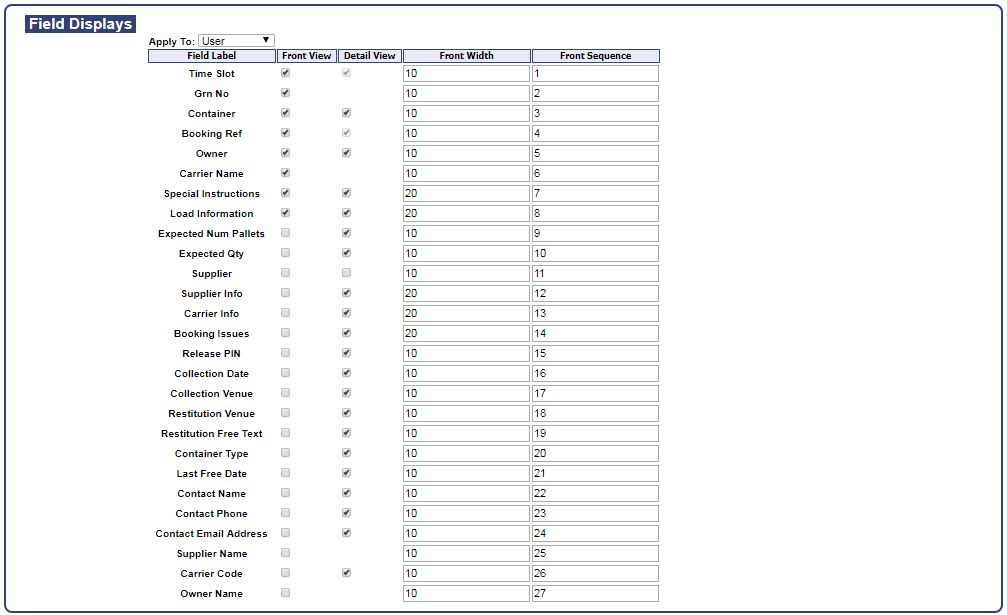Open the Apply To User dropdown
This screenshot has height=615, width=1007.
click(x=236, y=40)
